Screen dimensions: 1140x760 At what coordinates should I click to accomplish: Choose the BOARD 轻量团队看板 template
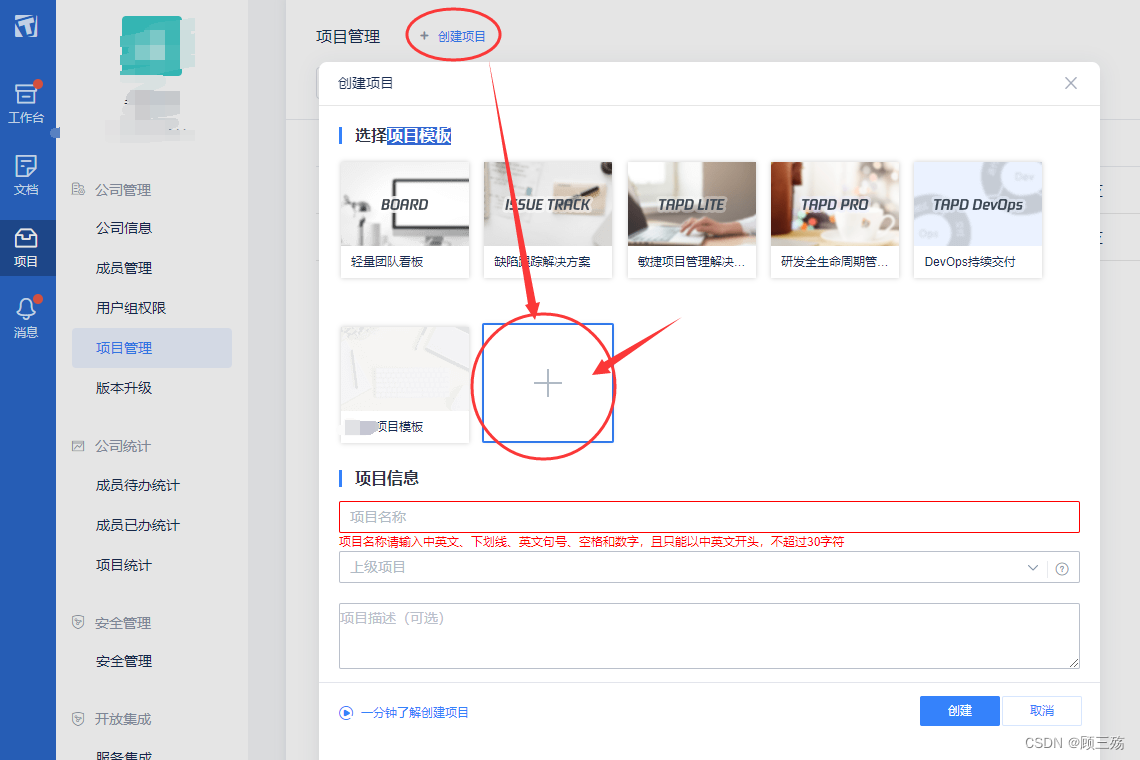(x=405, y=220)
